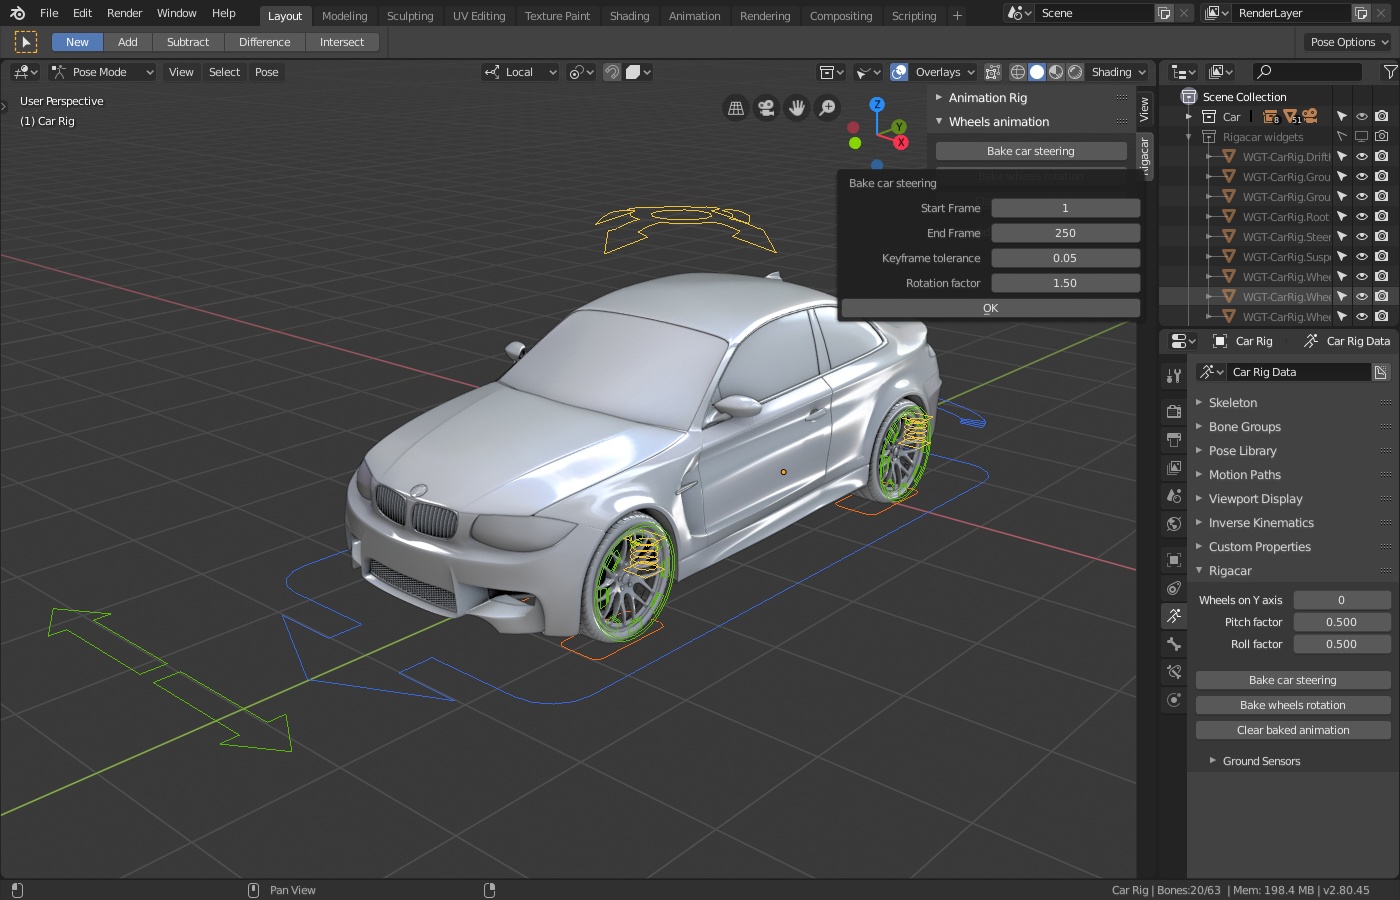Select rendered shading mode
The width and height of the screenshot is (1400, 900).
click(1075, 72)
